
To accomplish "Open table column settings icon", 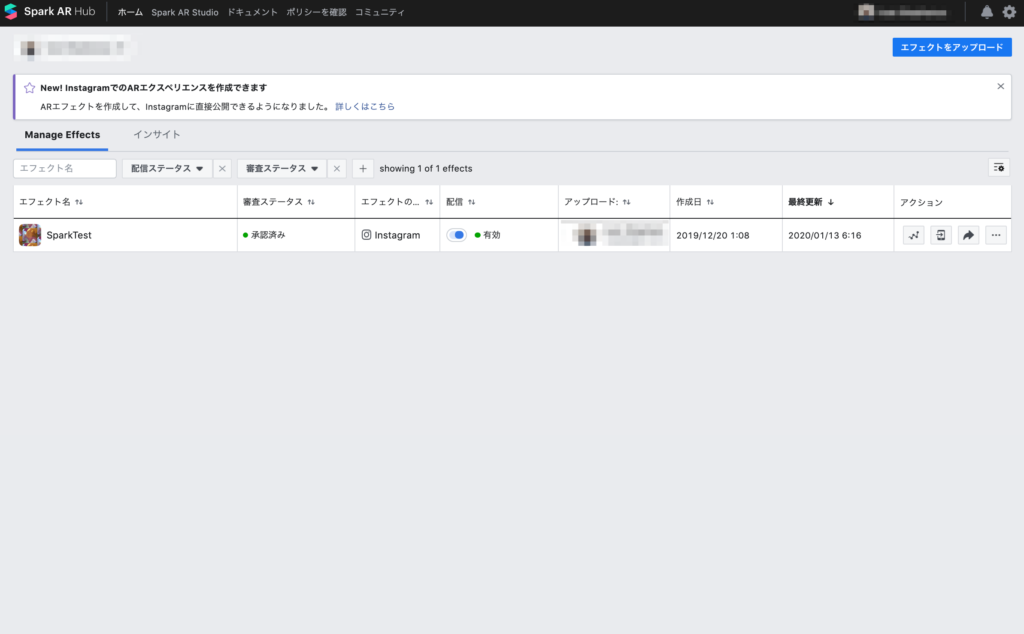I will (x=999, y=168).
